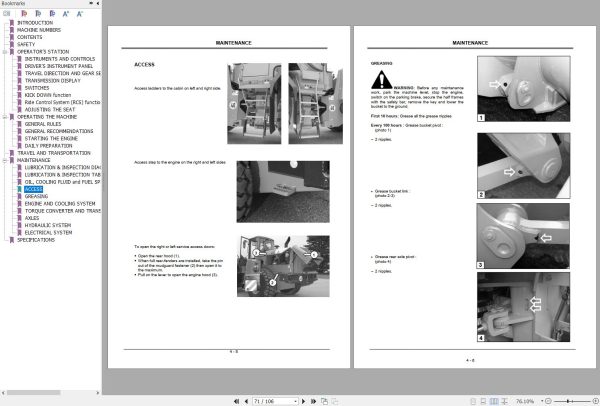Select the STARTING THE ENGINE bookmark
Screen dimensions: 600x406
coord(51,139)
